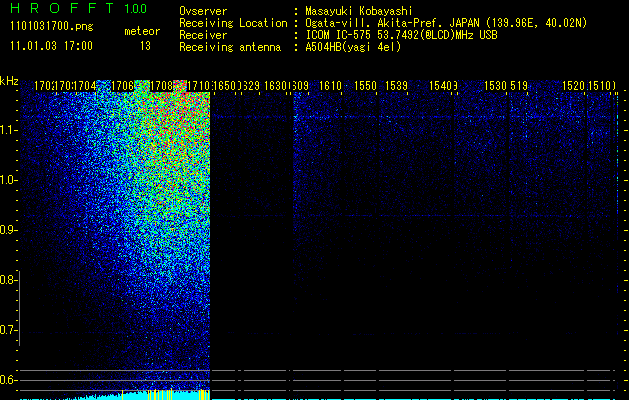Viewport: 629px width, 400px height.
Task: Select the filename 1101031700.png
Action: coord(52,27)
